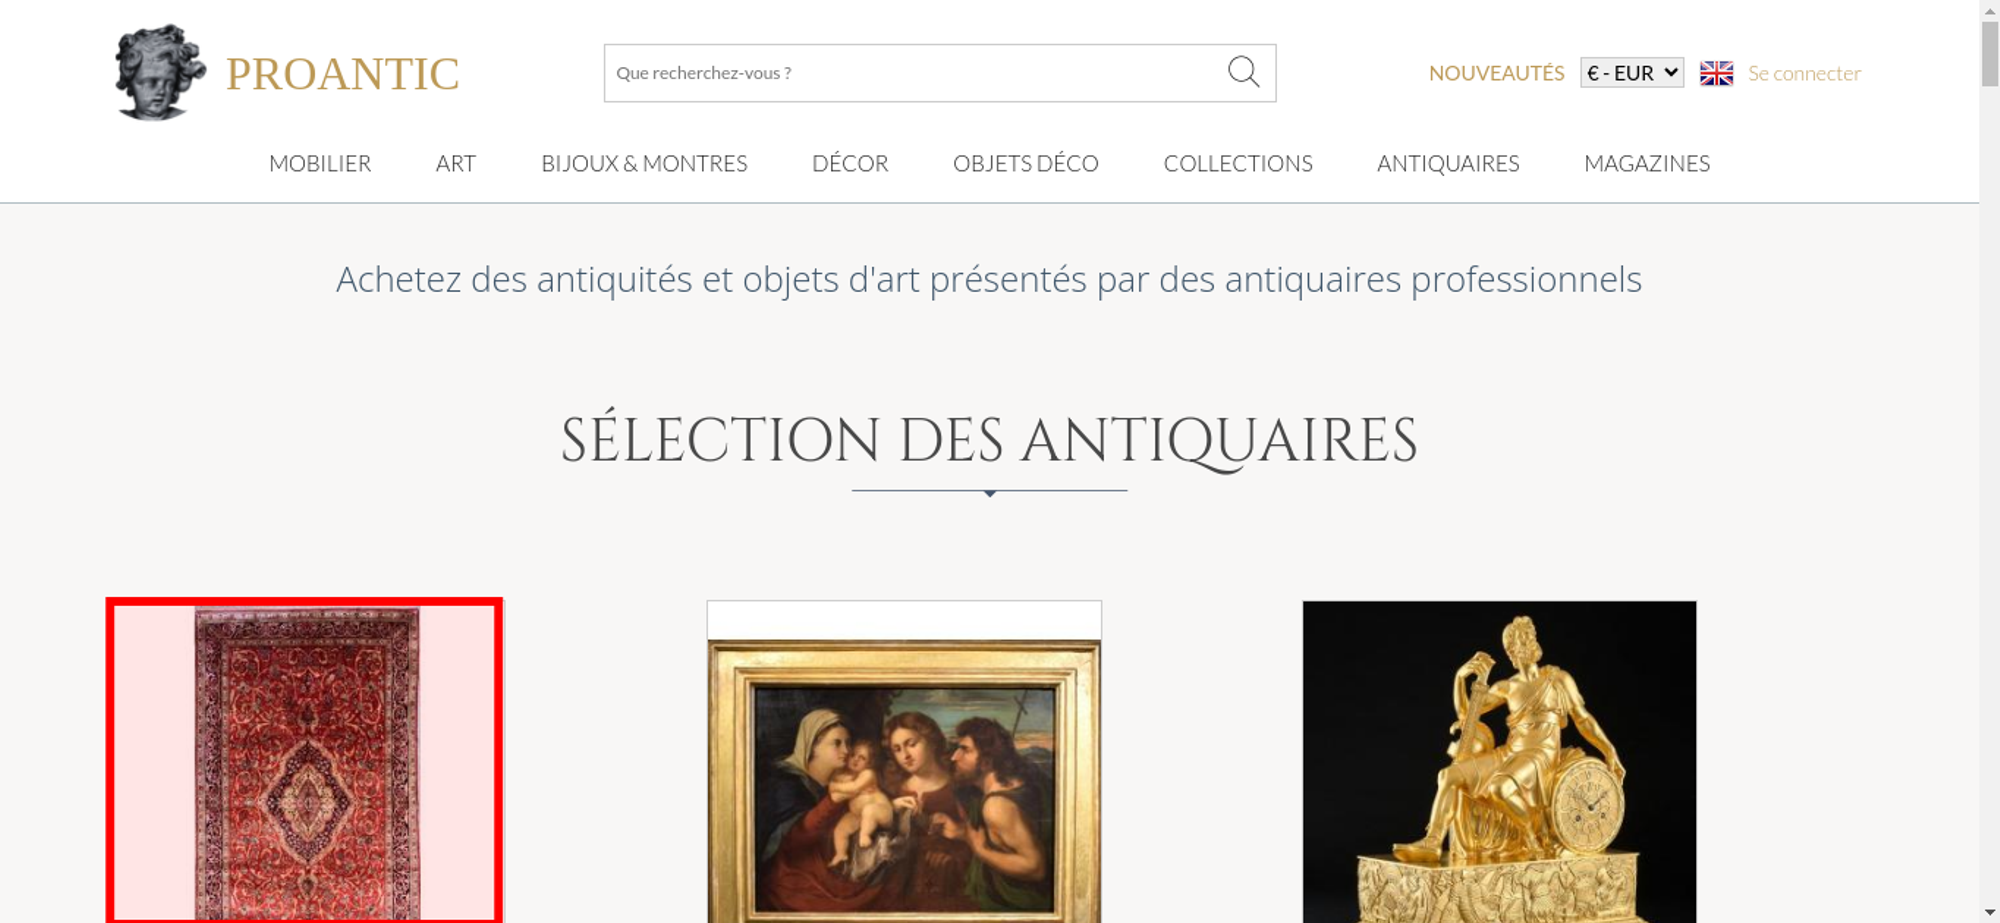Open the gilt bronze mantel clock listing
This screenshot has width=2000, height=923.
pos(1499,762)
